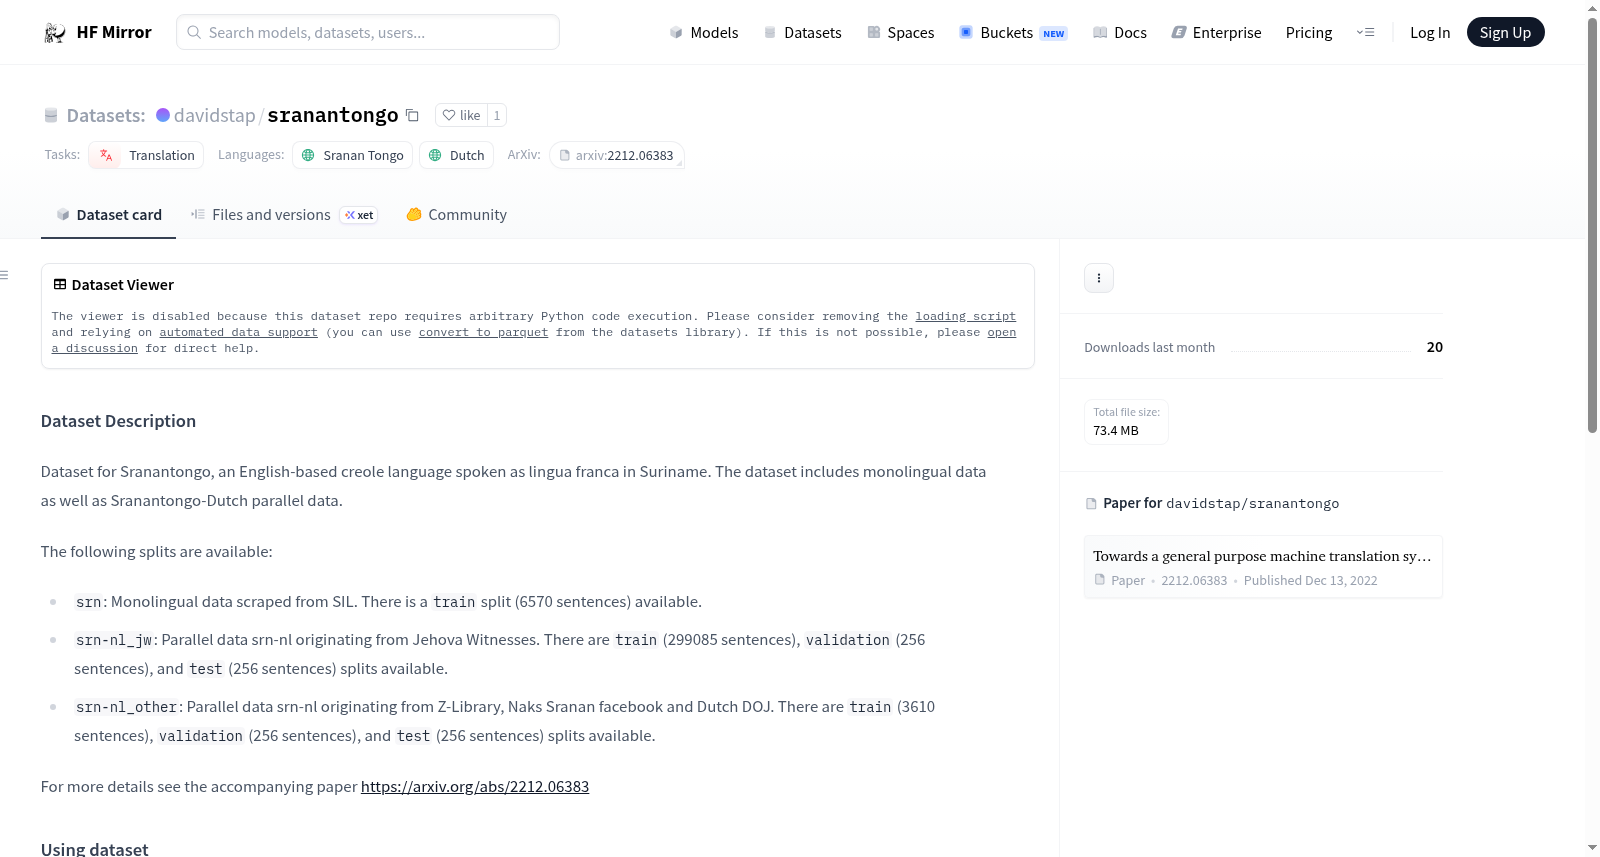This screenshot has height=857, width=1600.
Task: Click the Datasets: breadcrumb label
Action: pyautogui.click(x=106, y=115)
